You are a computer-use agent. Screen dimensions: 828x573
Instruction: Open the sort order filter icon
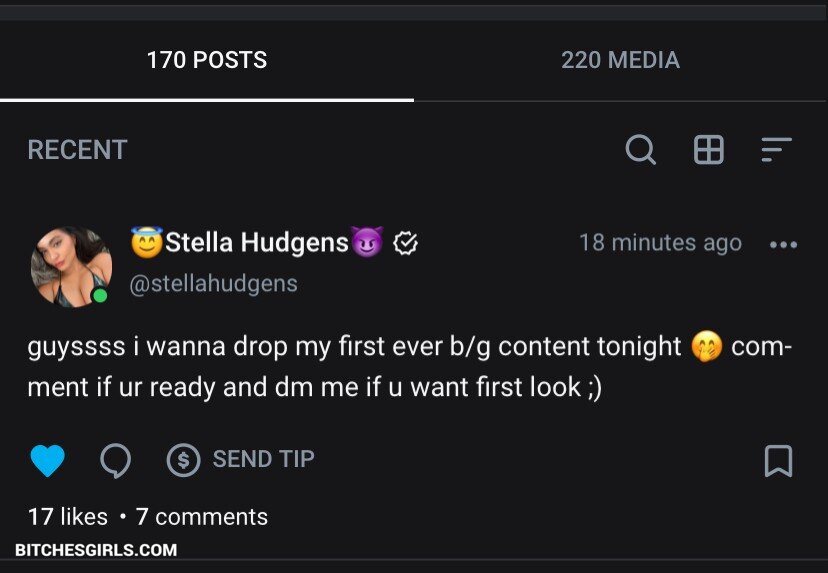(776, 150)
